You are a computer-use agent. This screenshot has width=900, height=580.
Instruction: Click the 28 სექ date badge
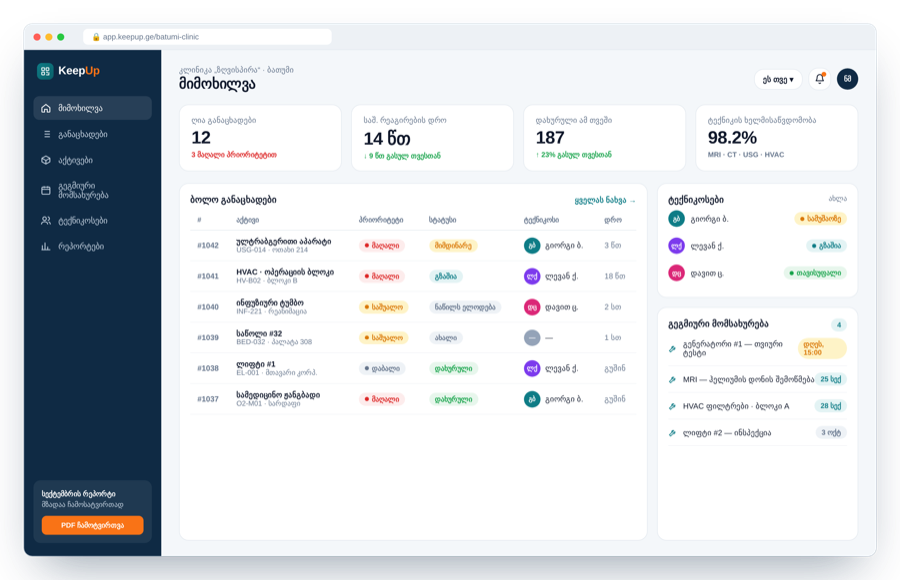point(831,406)
